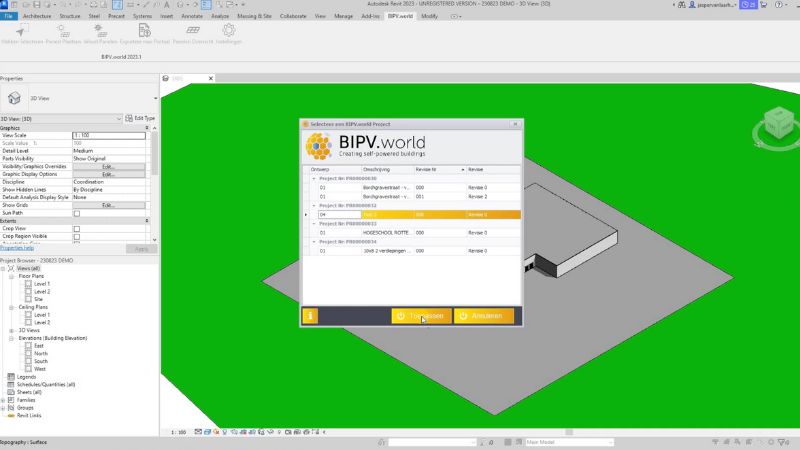Click the Omschrijving column header
800x450 pixels.
pyautogui.click(x=387, y=169)
